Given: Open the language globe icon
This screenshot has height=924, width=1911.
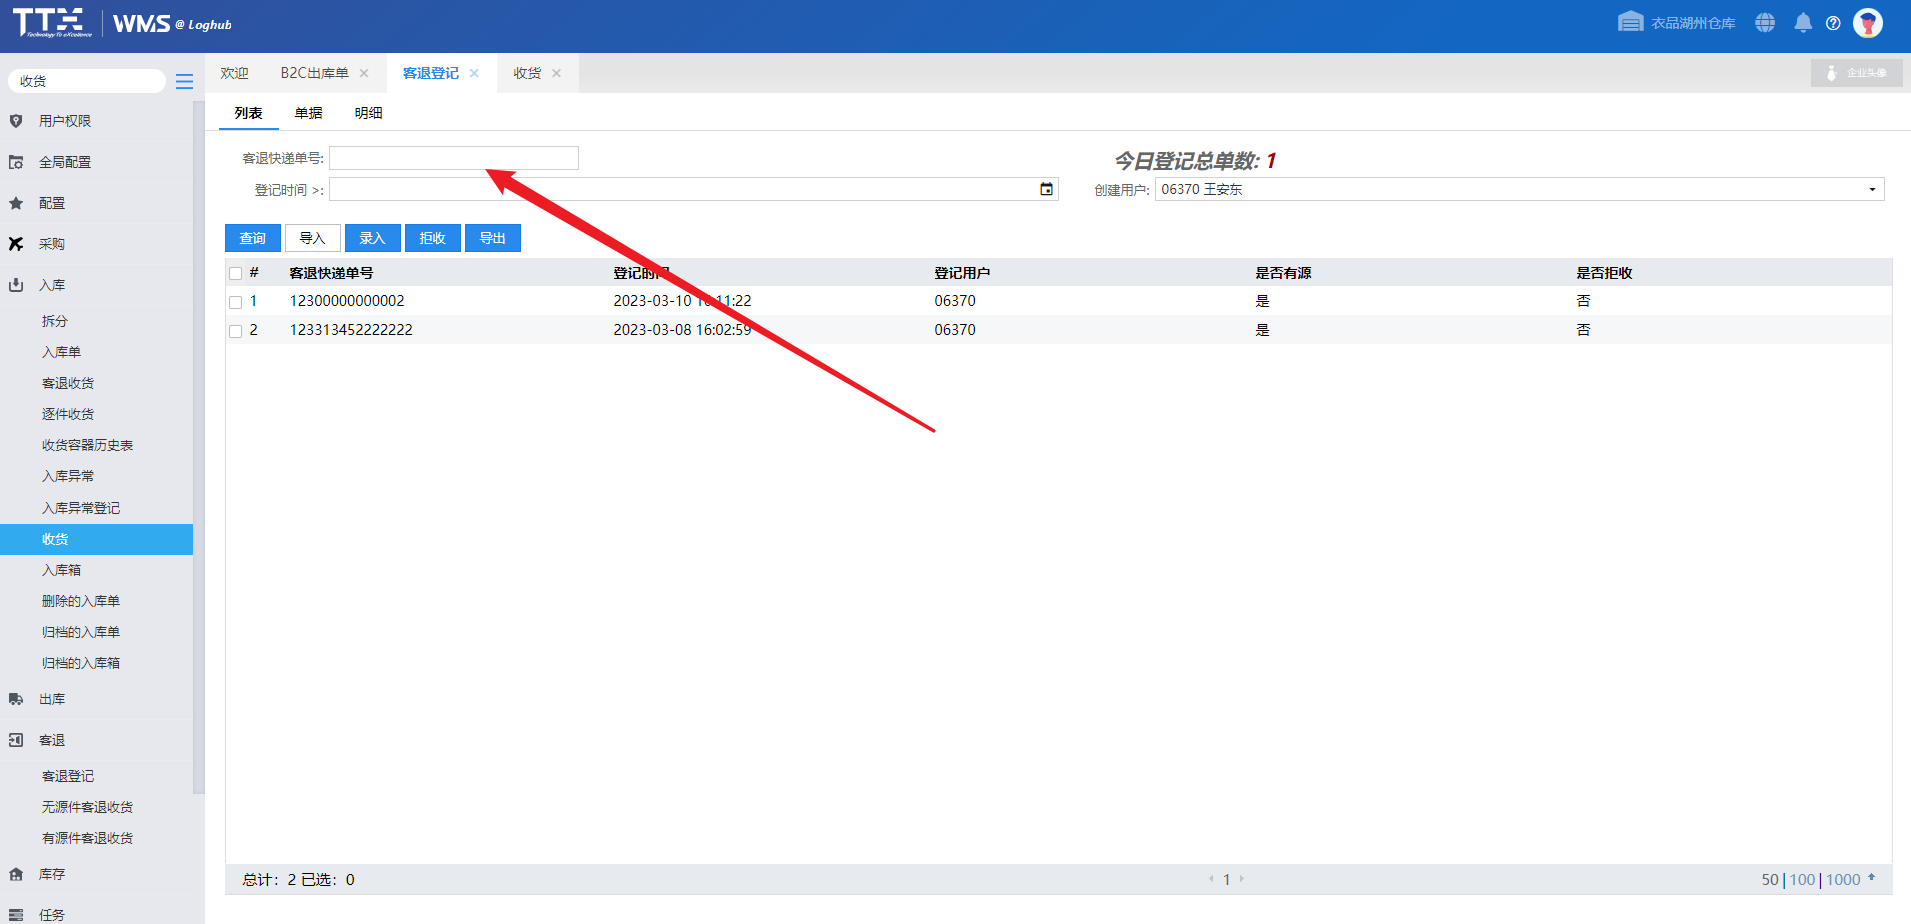Looking at the screenshot, I should pos(1765,23).
